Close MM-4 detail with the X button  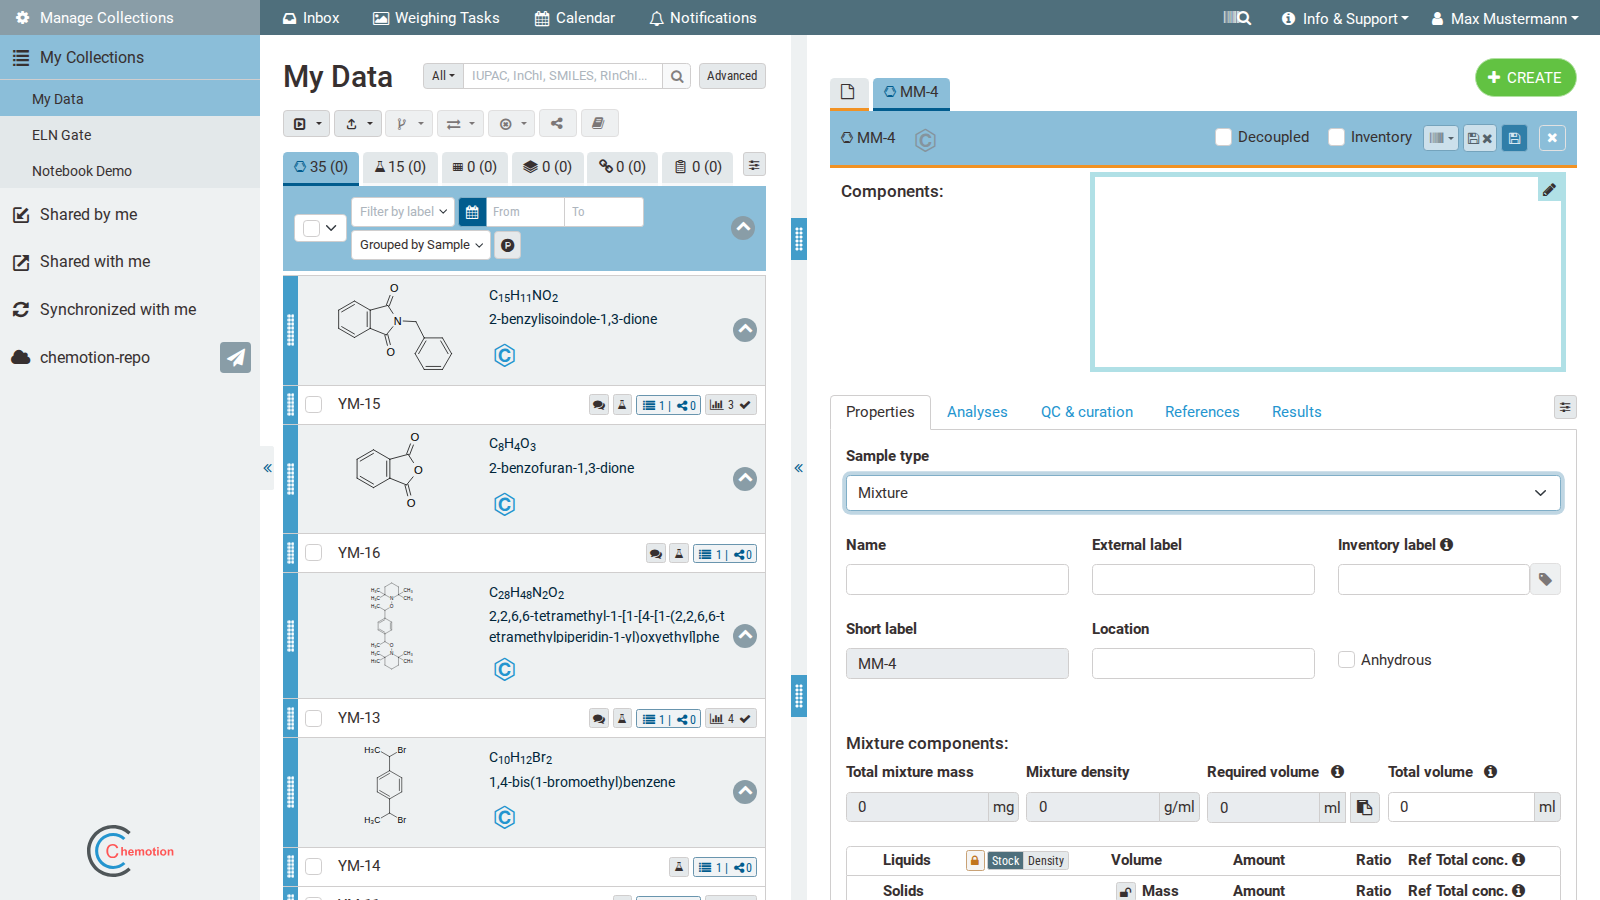point(1552,138)
